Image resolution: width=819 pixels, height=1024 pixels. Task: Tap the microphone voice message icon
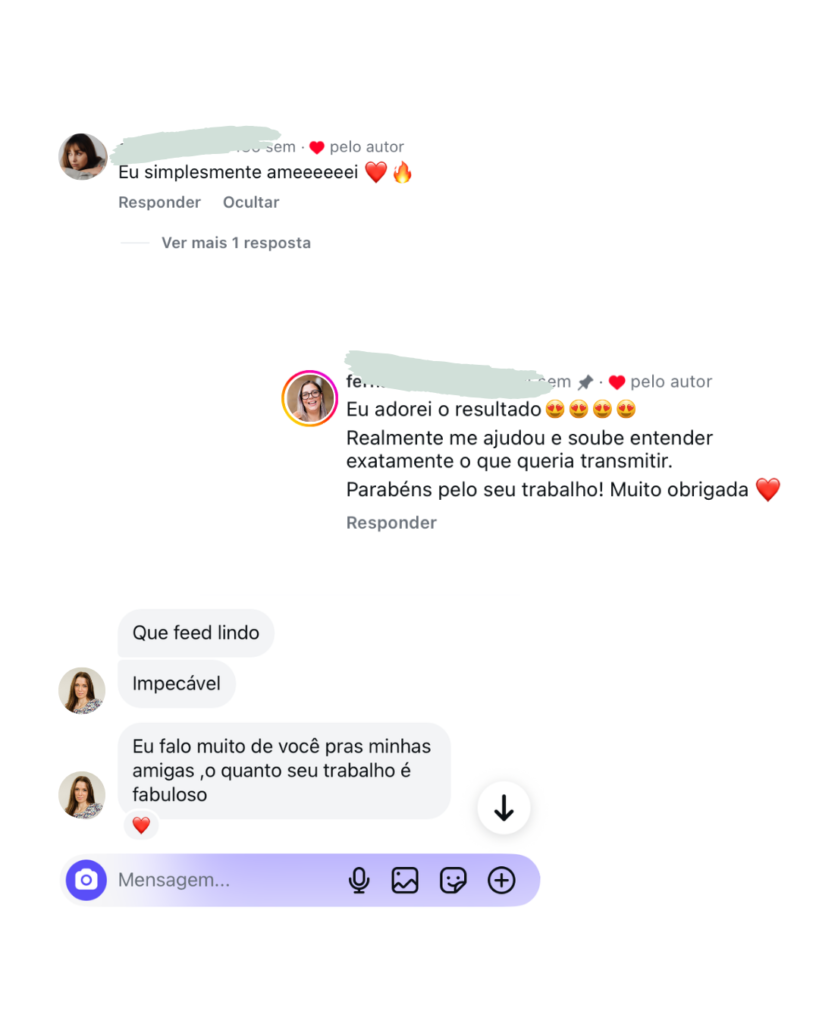tap(359, 880)
